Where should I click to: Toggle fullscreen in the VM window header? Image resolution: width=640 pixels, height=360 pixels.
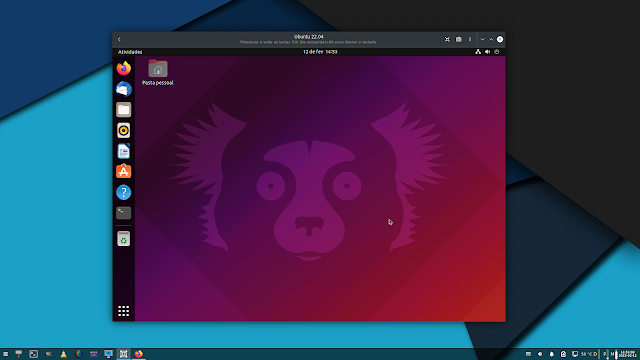pos(447,40)
